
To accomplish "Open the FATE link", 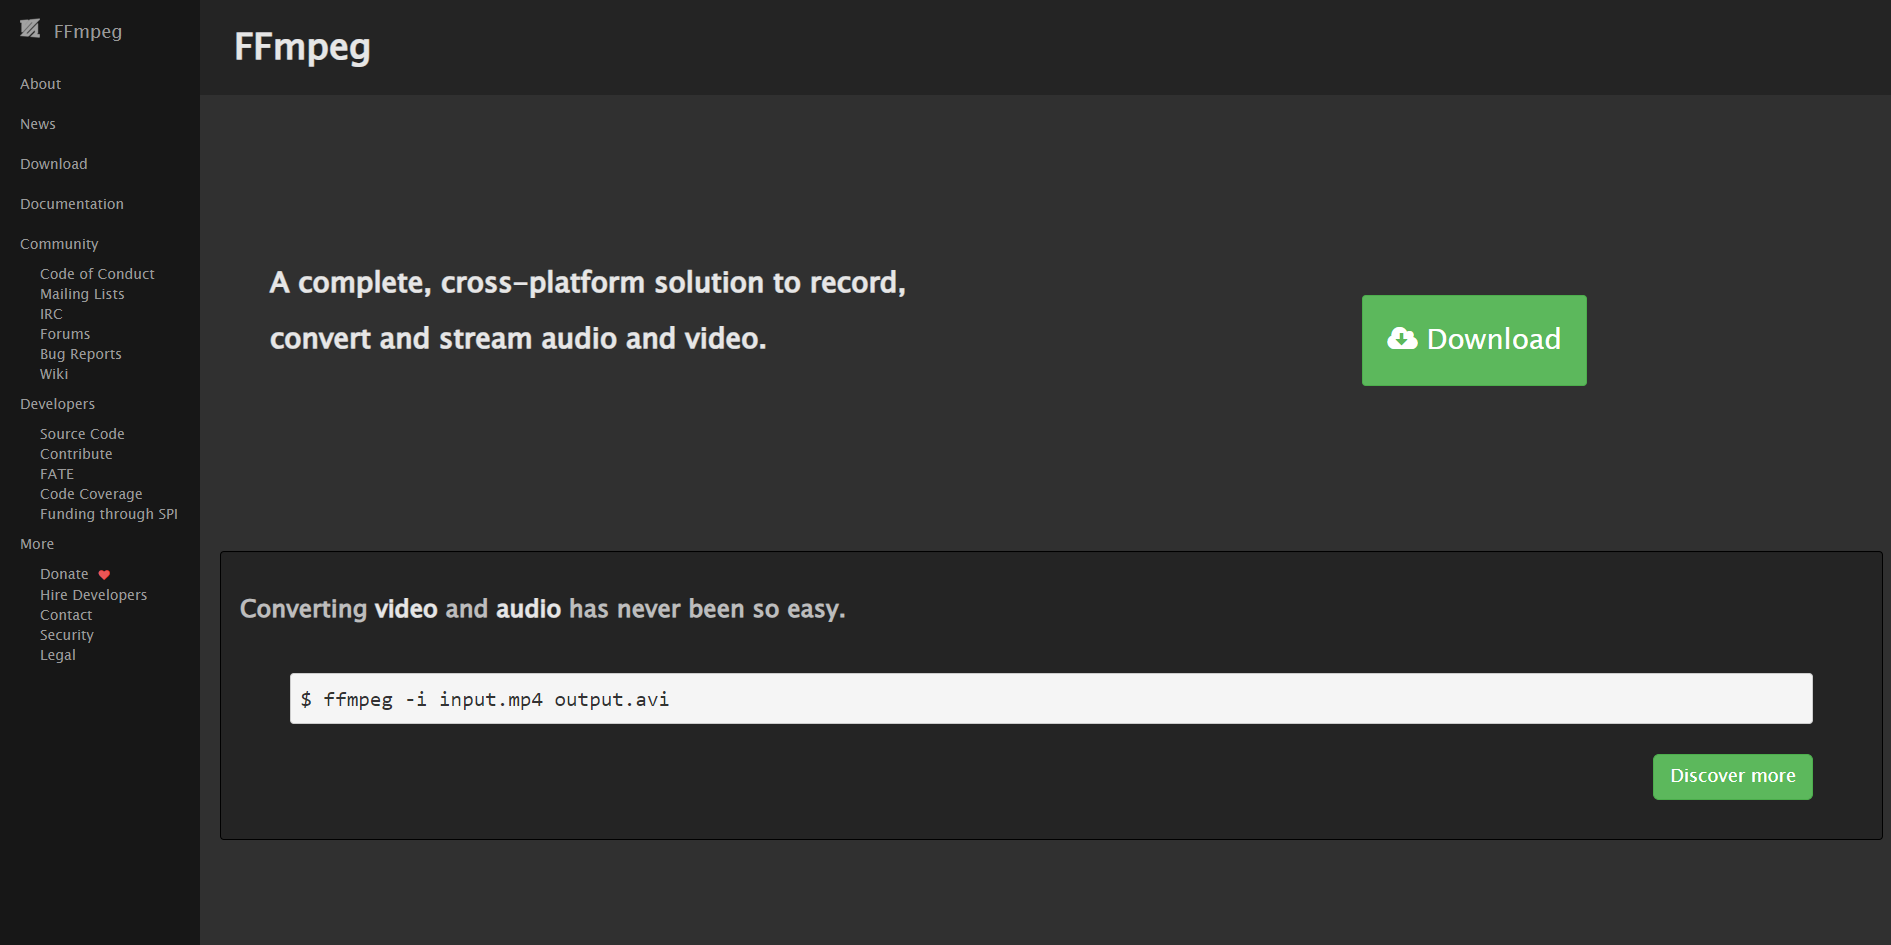I will [57, 474].
